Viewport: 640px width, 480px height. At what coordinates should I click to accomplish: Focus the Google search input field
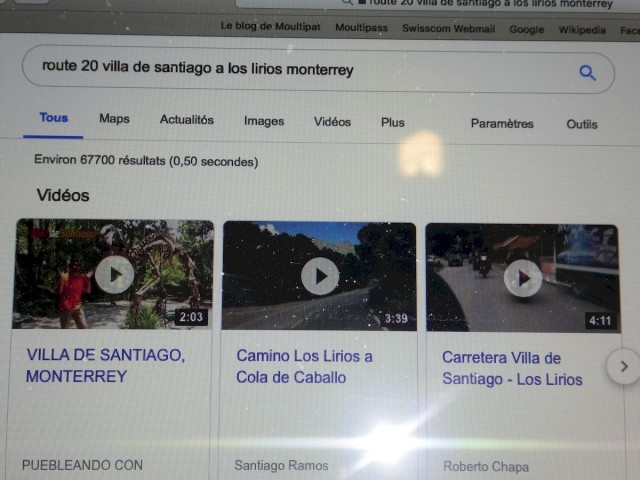(x=318, y=69)
